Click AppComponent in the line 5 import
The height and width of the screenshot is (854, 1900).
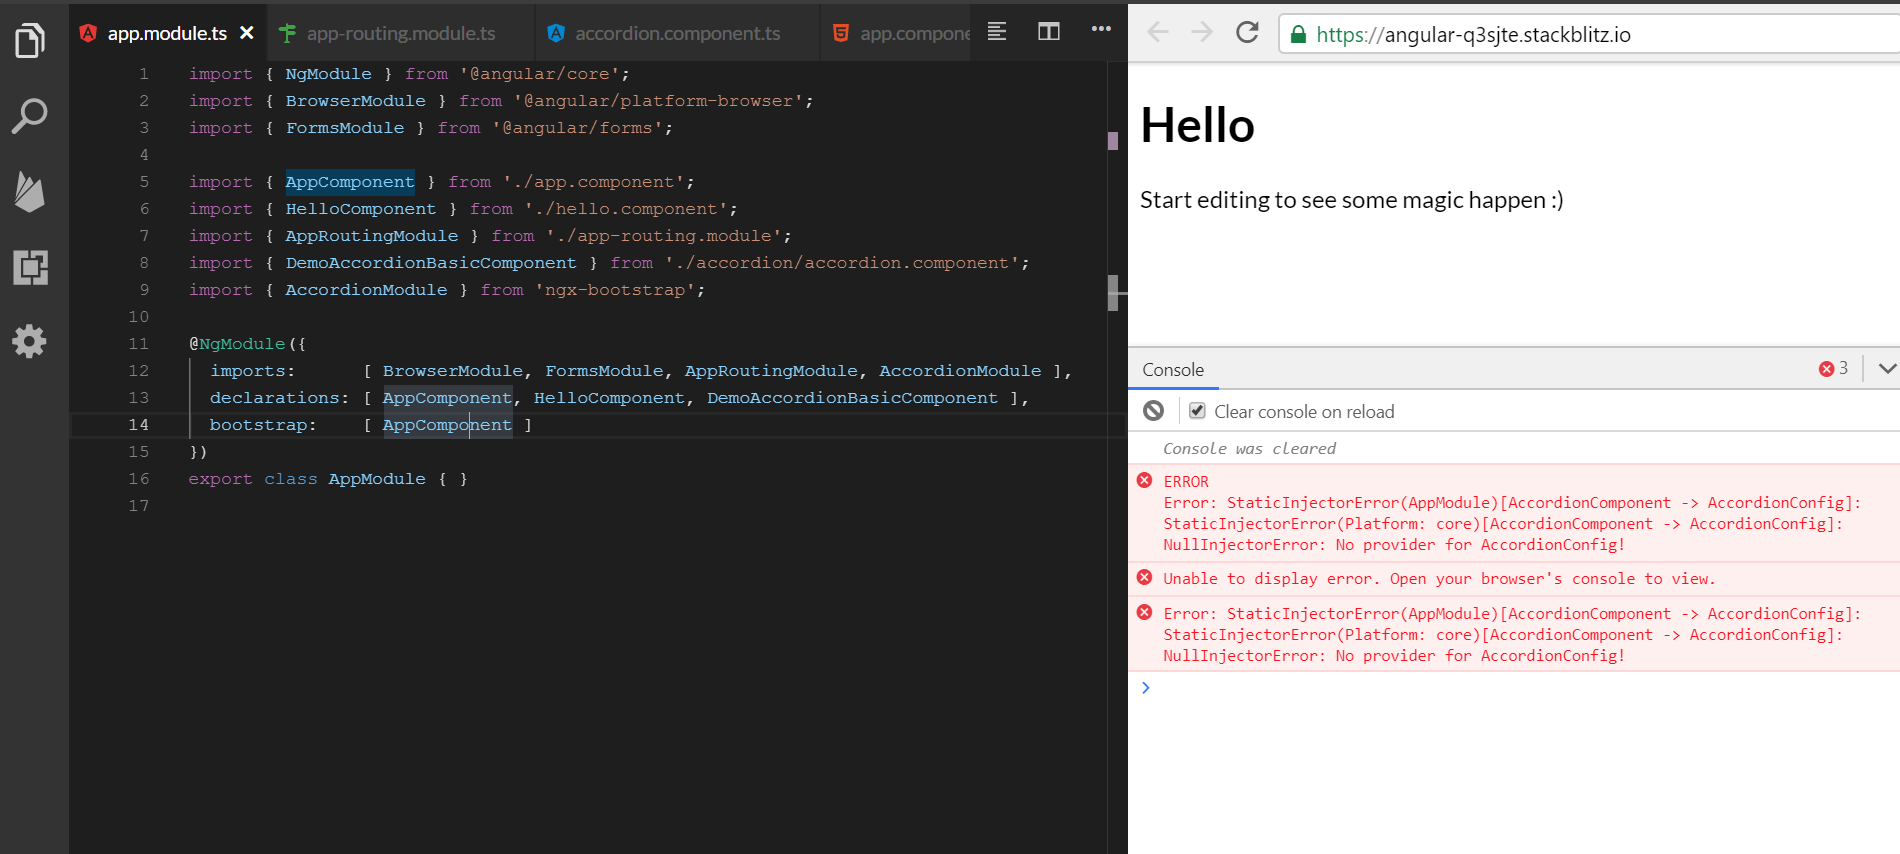[x=350, y=182]
